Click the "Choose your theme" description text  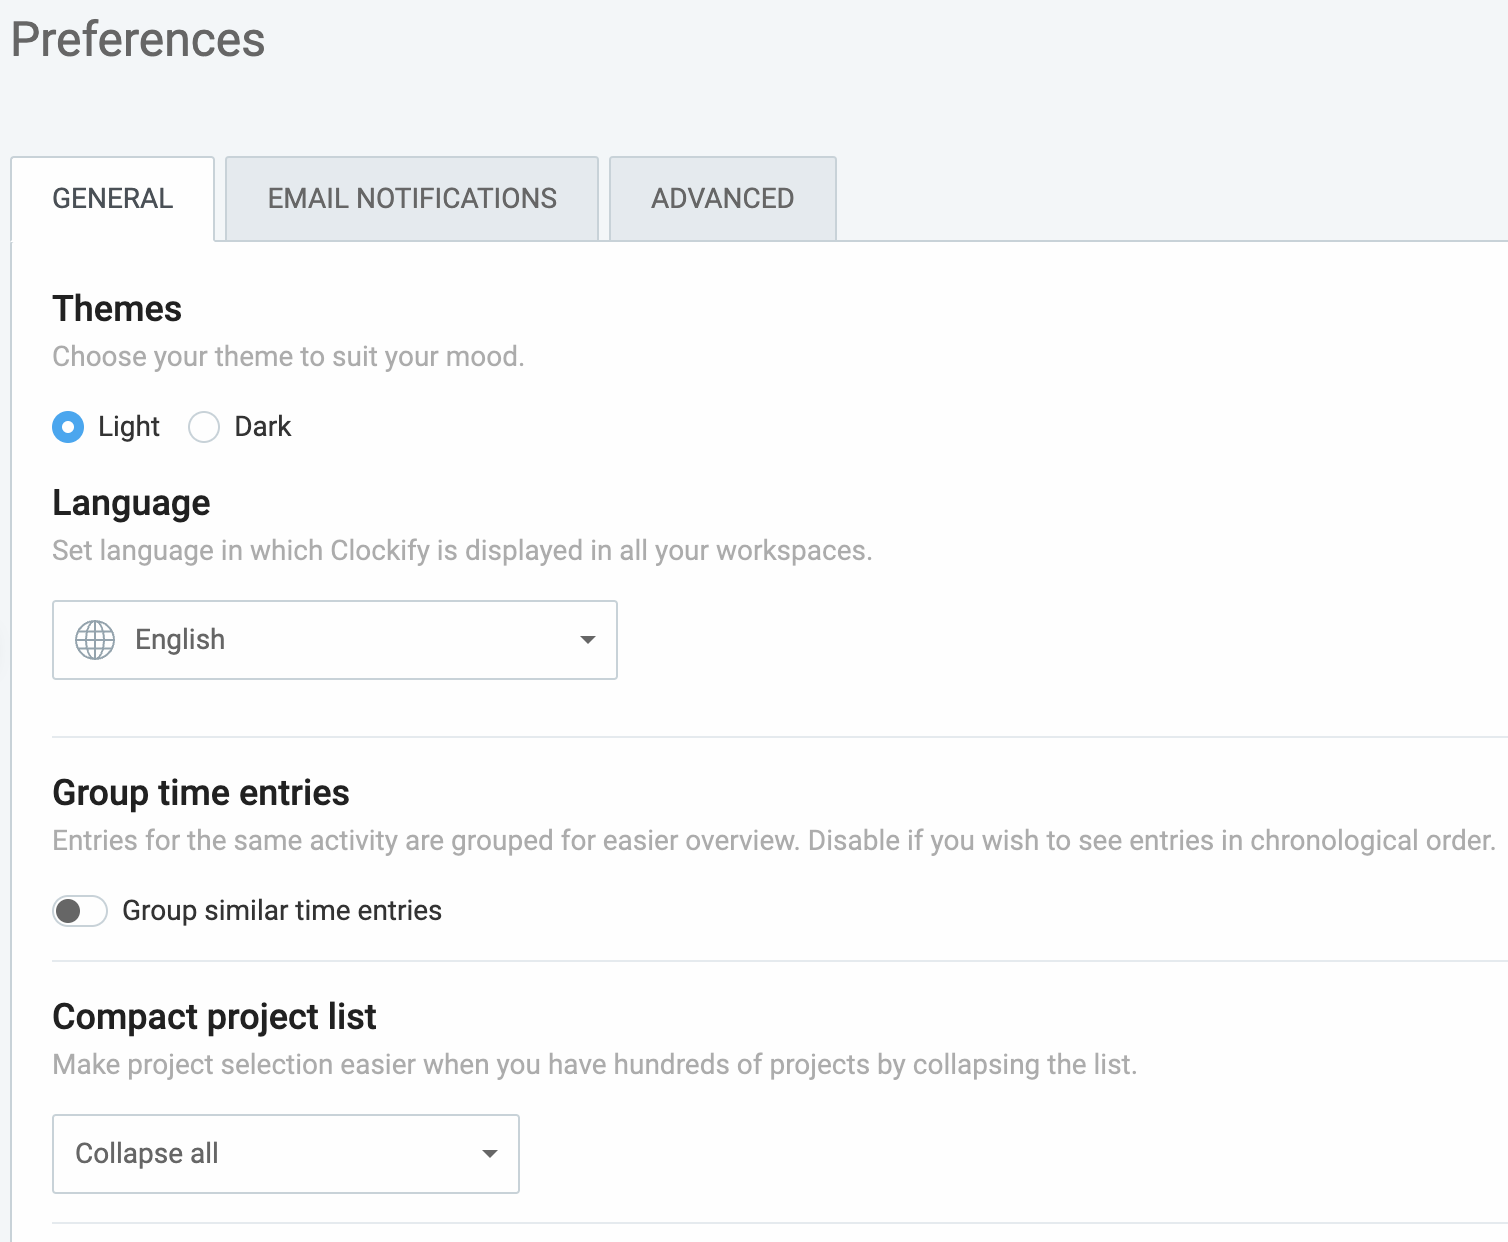[288, 357]
